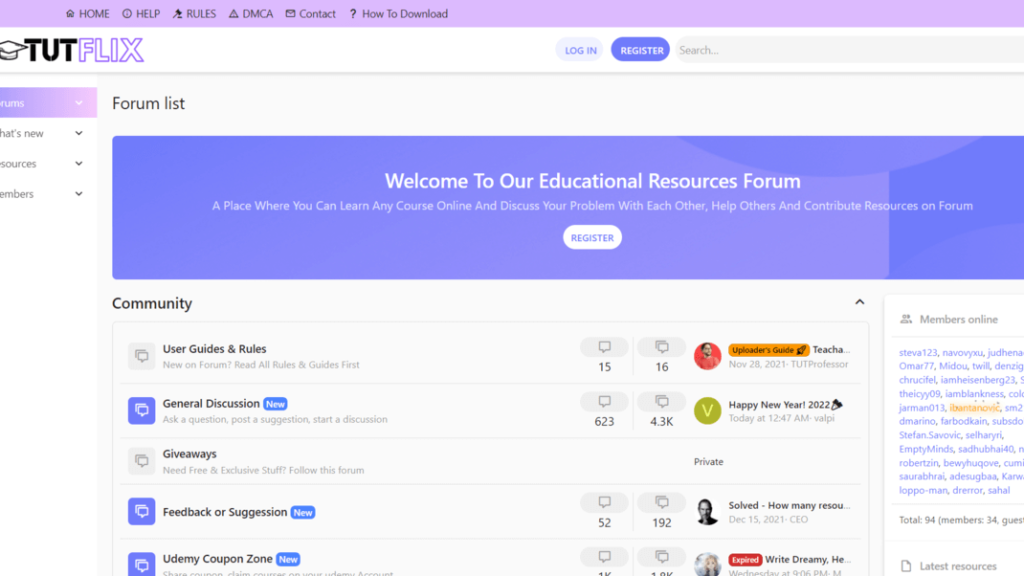Viewport: 1024px width, 576px height.
Task: Click the REGISTER button in the welcome banner
Action: click(x=592, y=237)
